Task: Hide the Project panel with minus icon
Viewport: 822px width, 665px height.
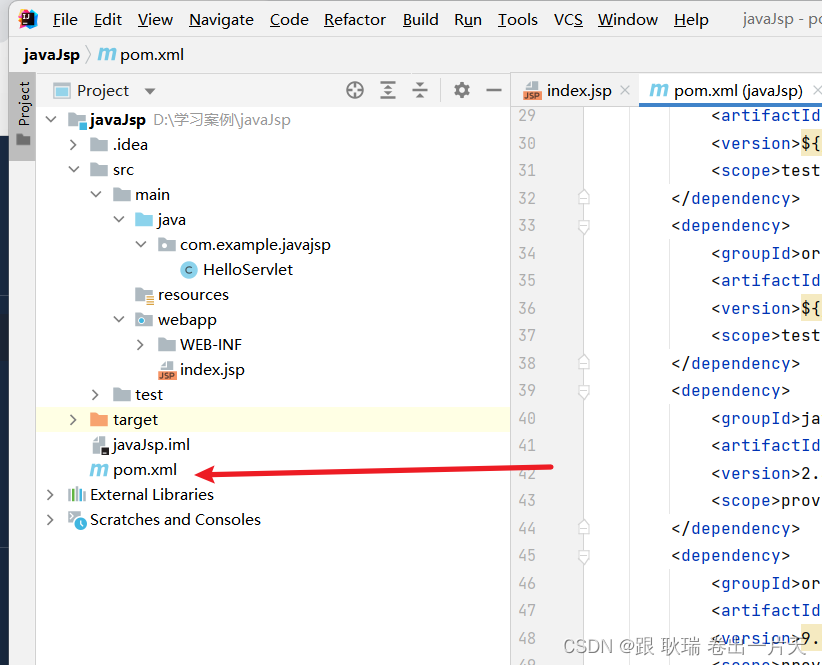Action: (x=494, y=90)
